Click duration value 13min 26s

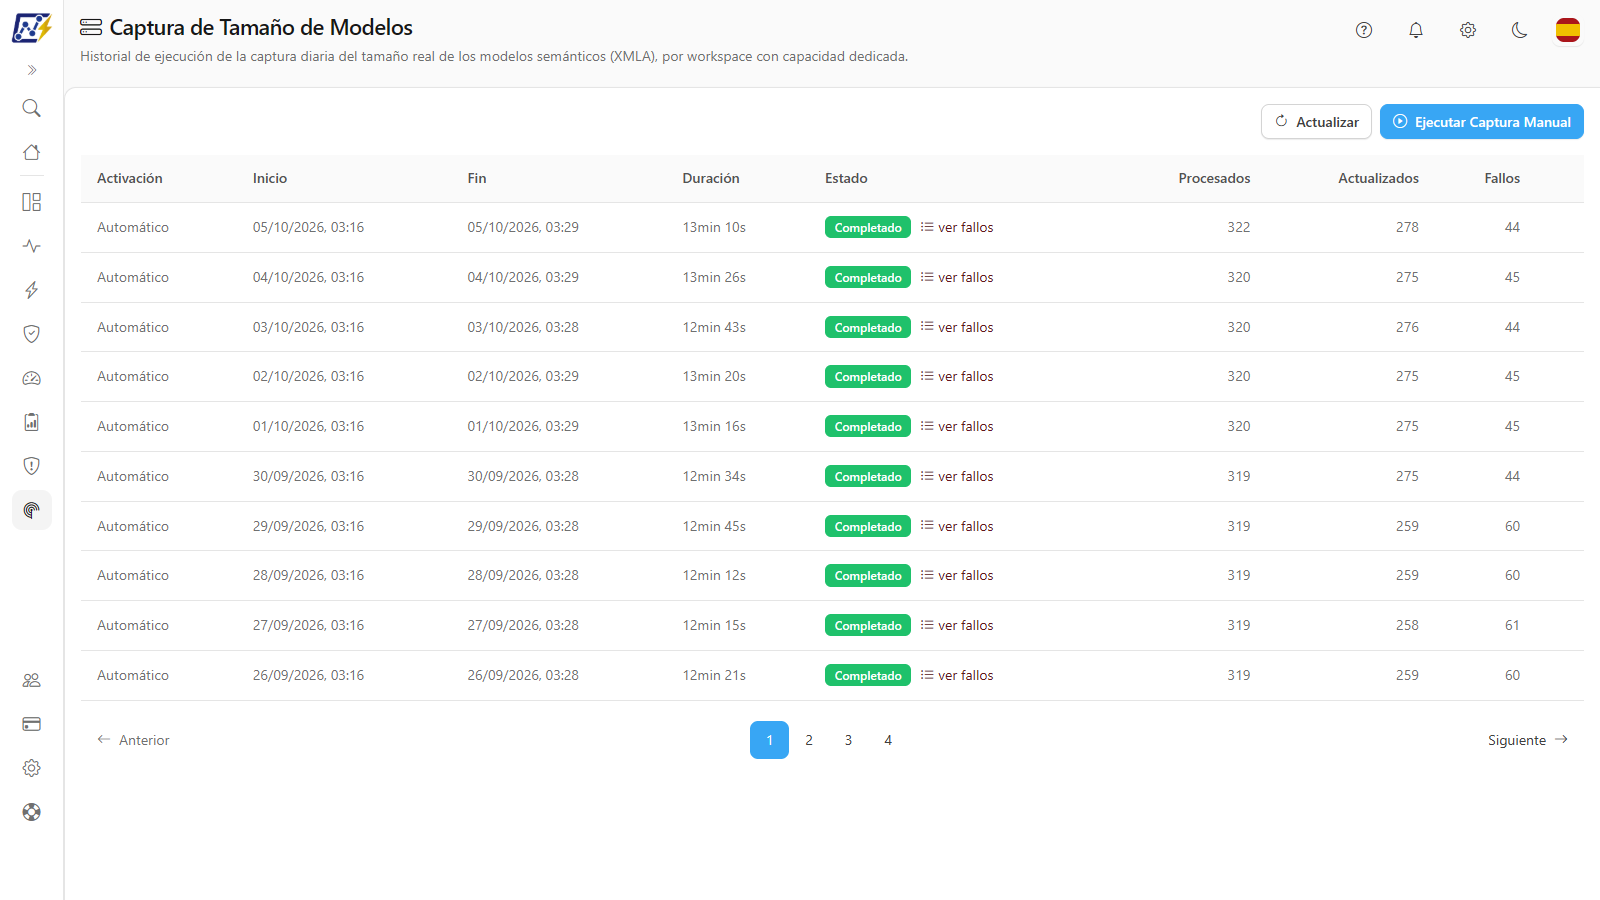pos(714,277)
